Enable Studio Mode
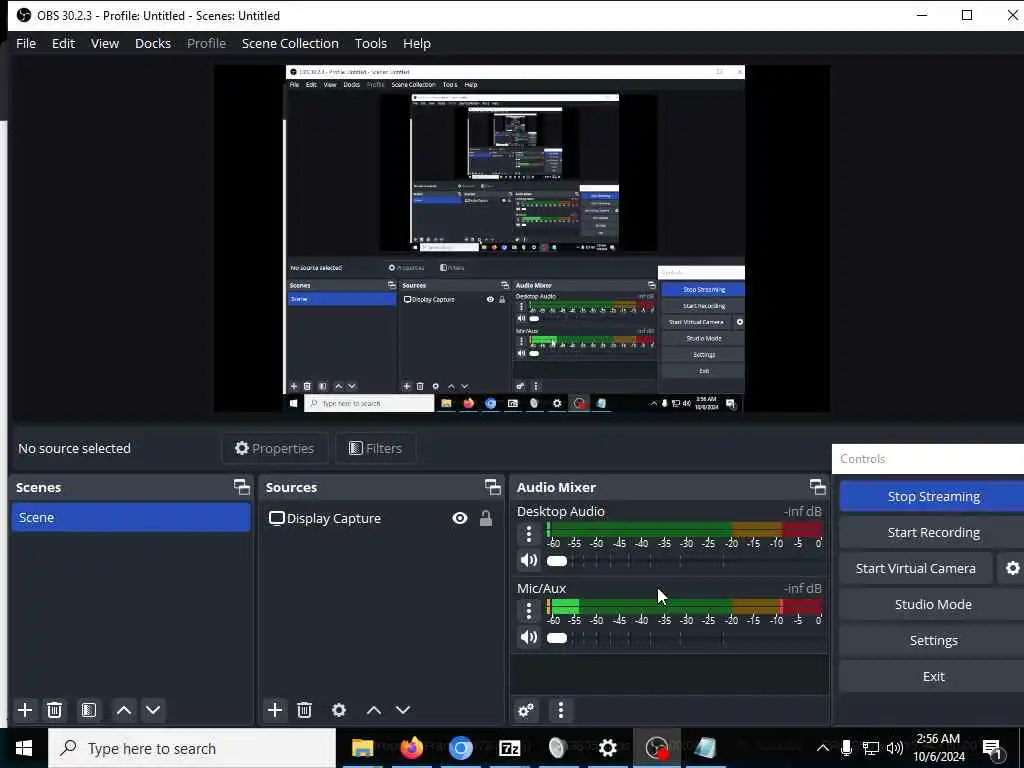This screenshot has height=768, width=1024. click(932, 604)
